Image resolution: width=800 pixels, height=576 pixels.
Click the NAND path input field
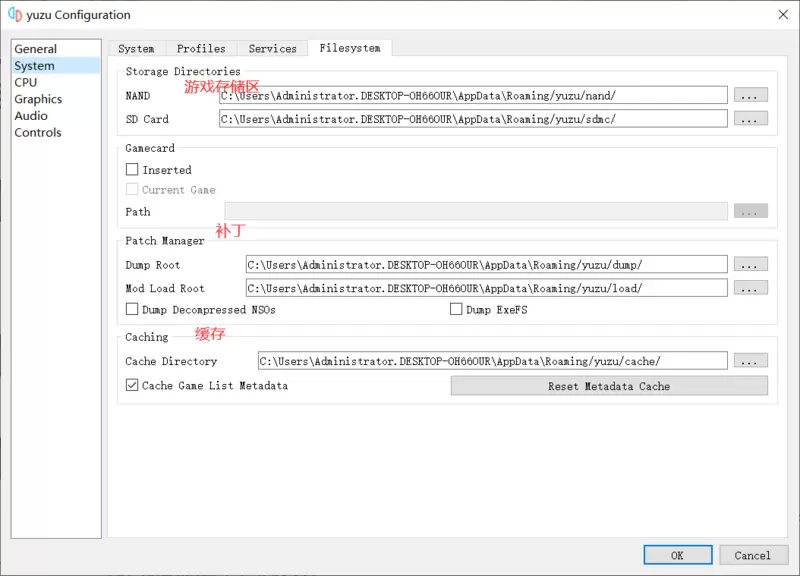click(x=473, y=95)
